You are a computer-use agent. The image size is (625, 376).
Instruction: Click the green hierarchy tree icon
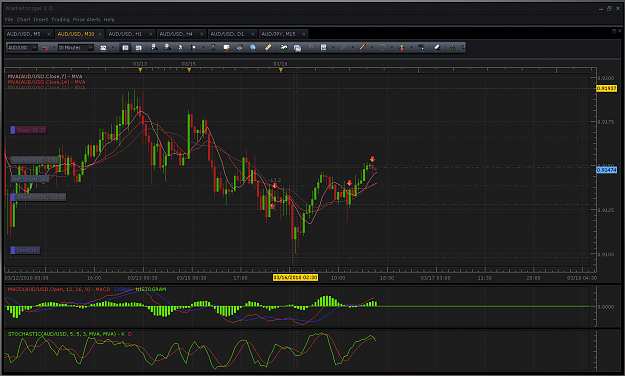tap(452, 48)
